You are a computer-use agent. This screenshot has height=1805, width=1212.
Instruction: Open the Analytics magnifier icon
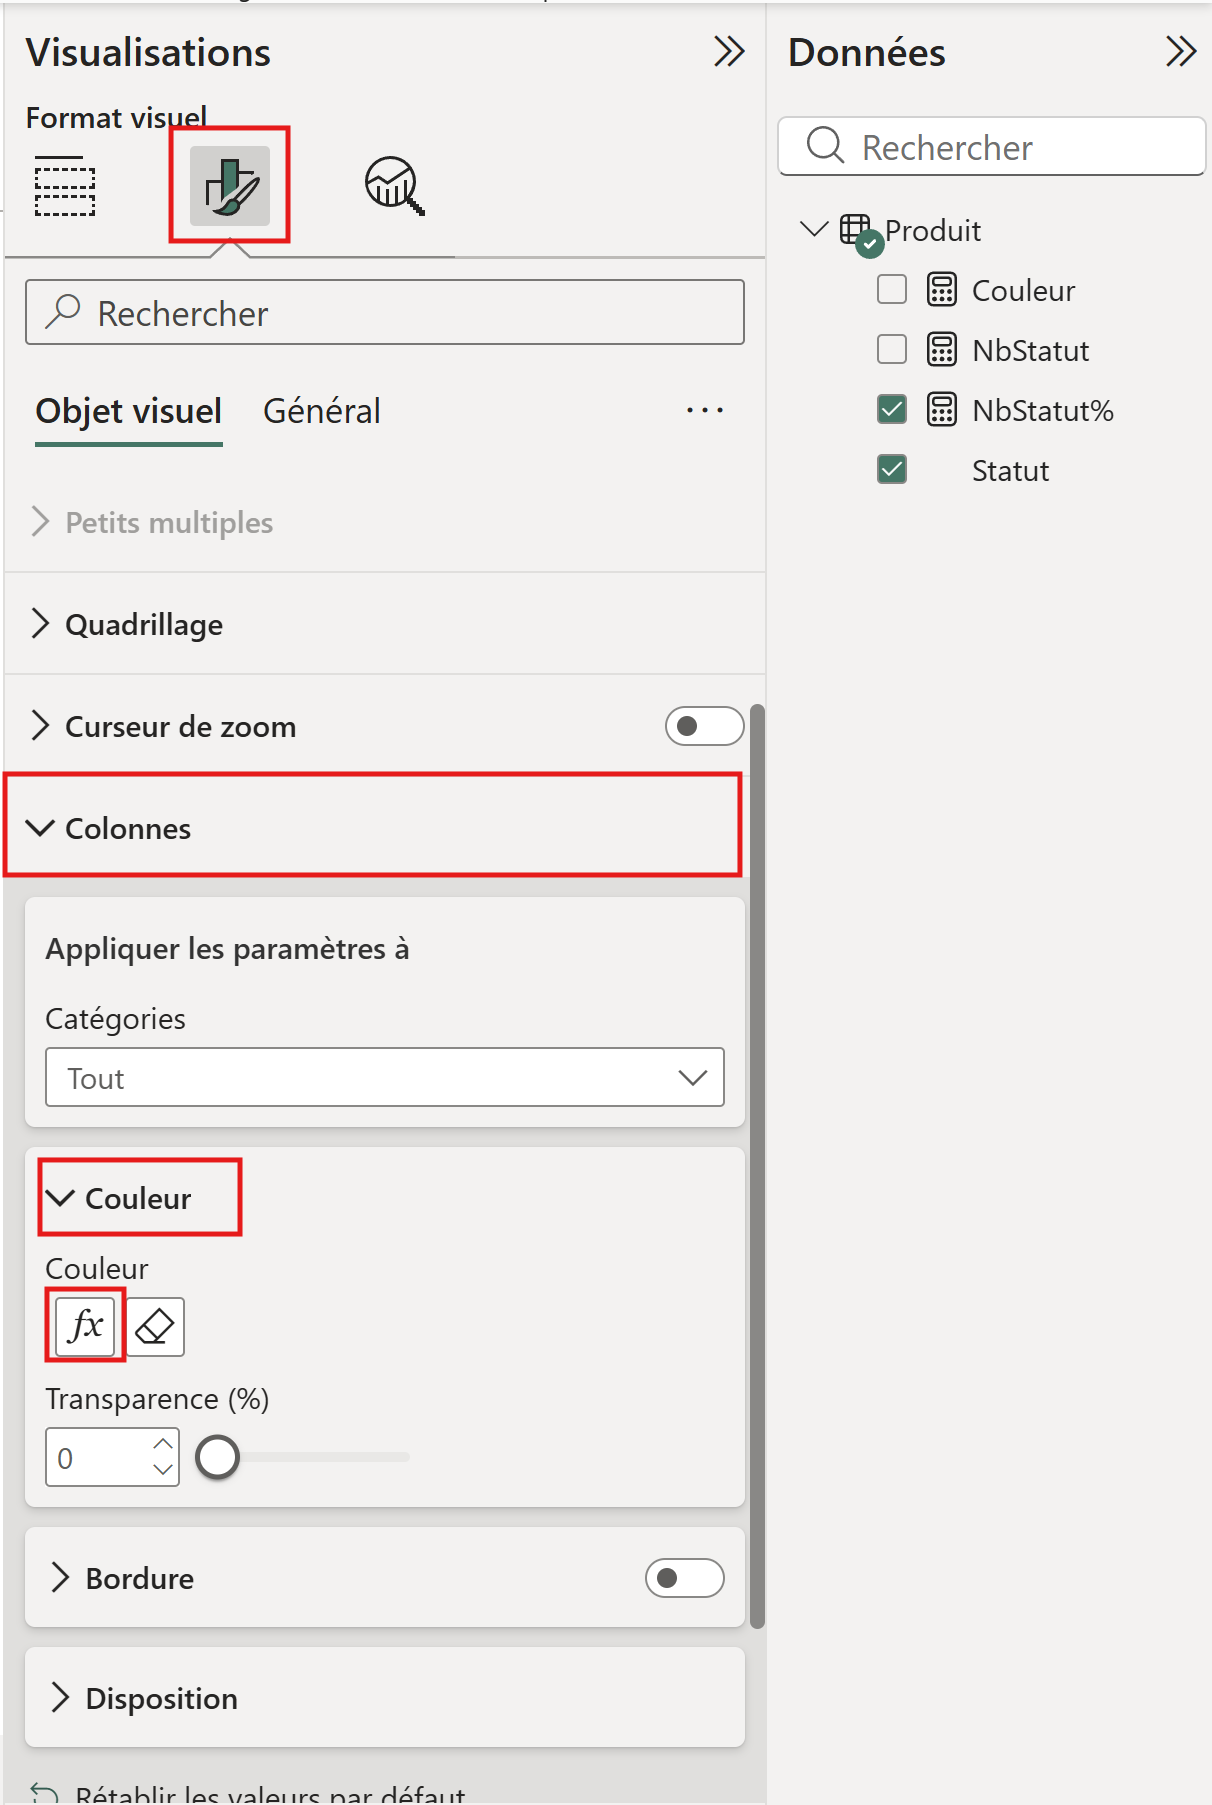pos(394,186)
